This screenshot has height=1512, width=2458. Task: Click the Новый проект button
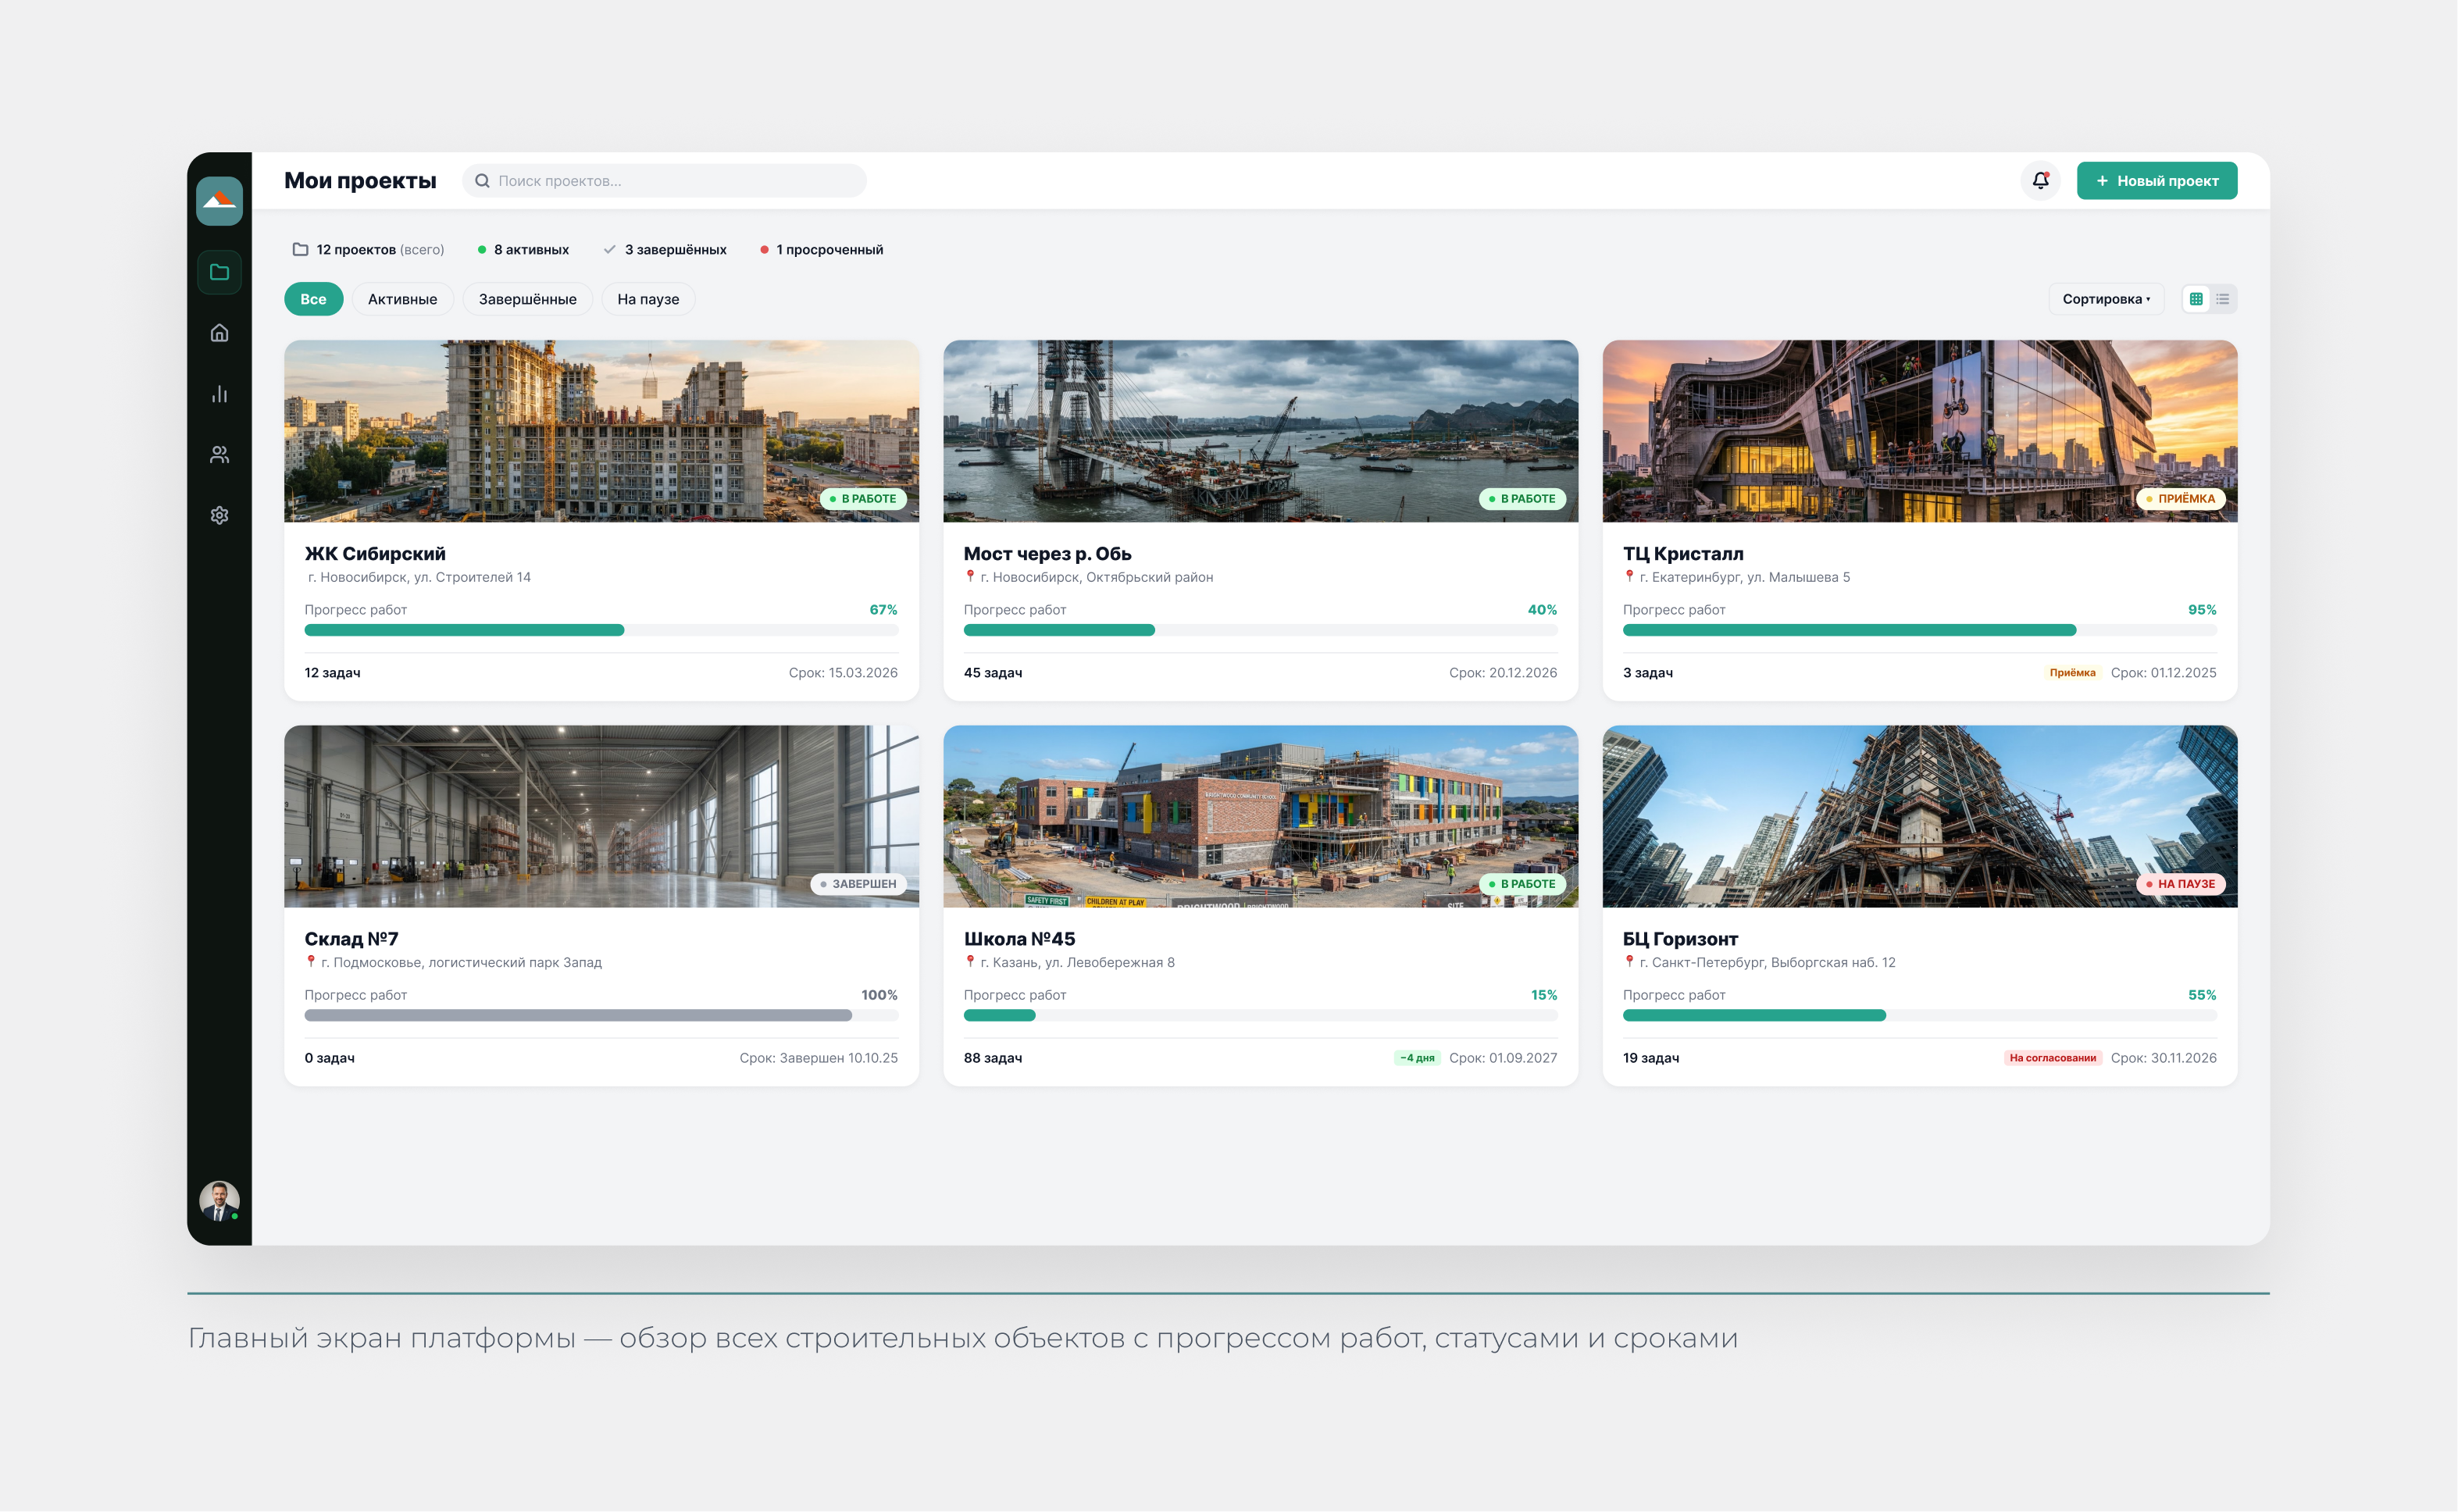(2157, 181)
